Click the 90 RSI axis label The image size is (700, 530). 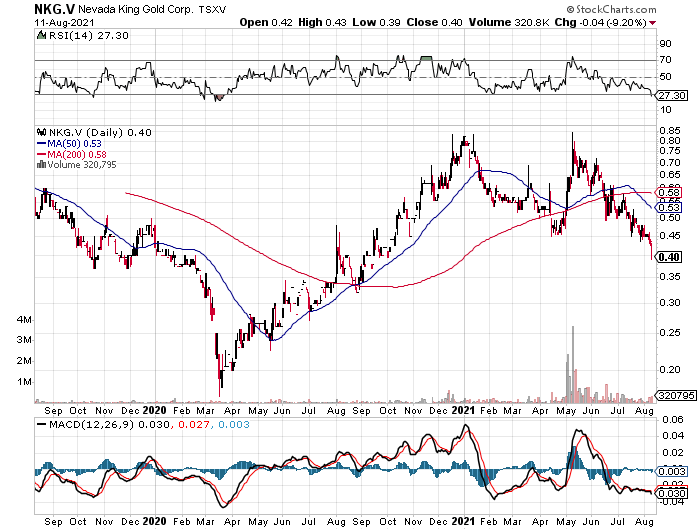665,43
